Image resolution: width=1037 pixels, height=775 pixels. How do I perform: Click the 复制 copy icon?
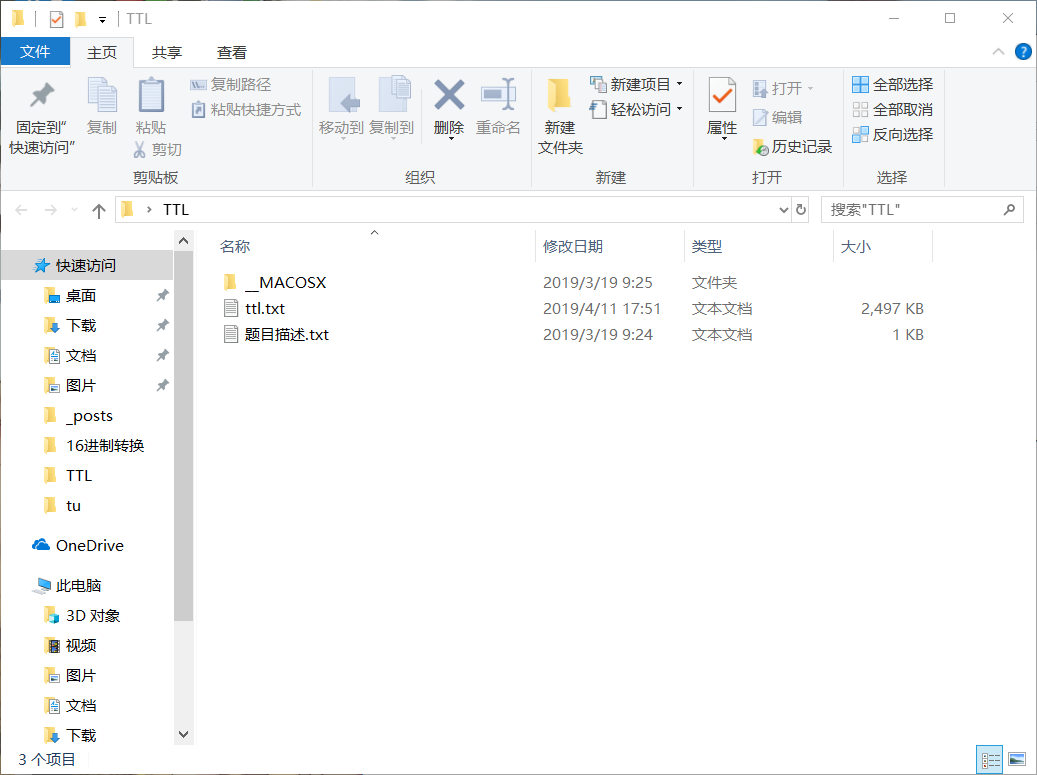(102, 94)
